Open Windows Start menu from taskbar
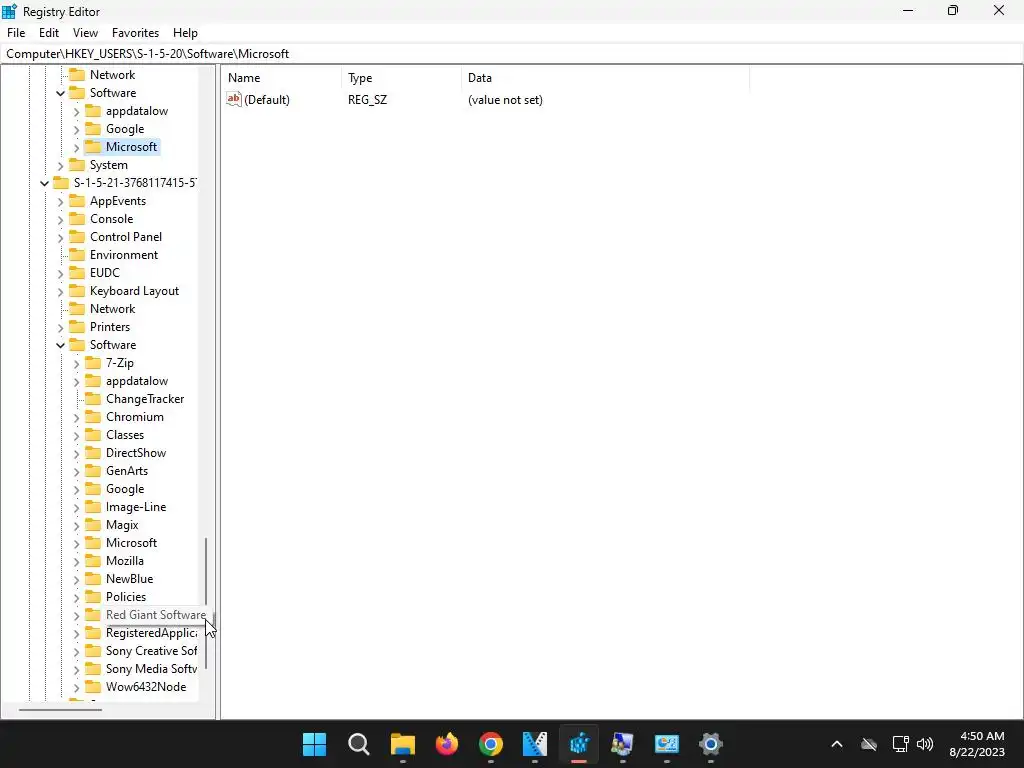This screenshot has height=768, width=1024. click(x=315, y=744)
